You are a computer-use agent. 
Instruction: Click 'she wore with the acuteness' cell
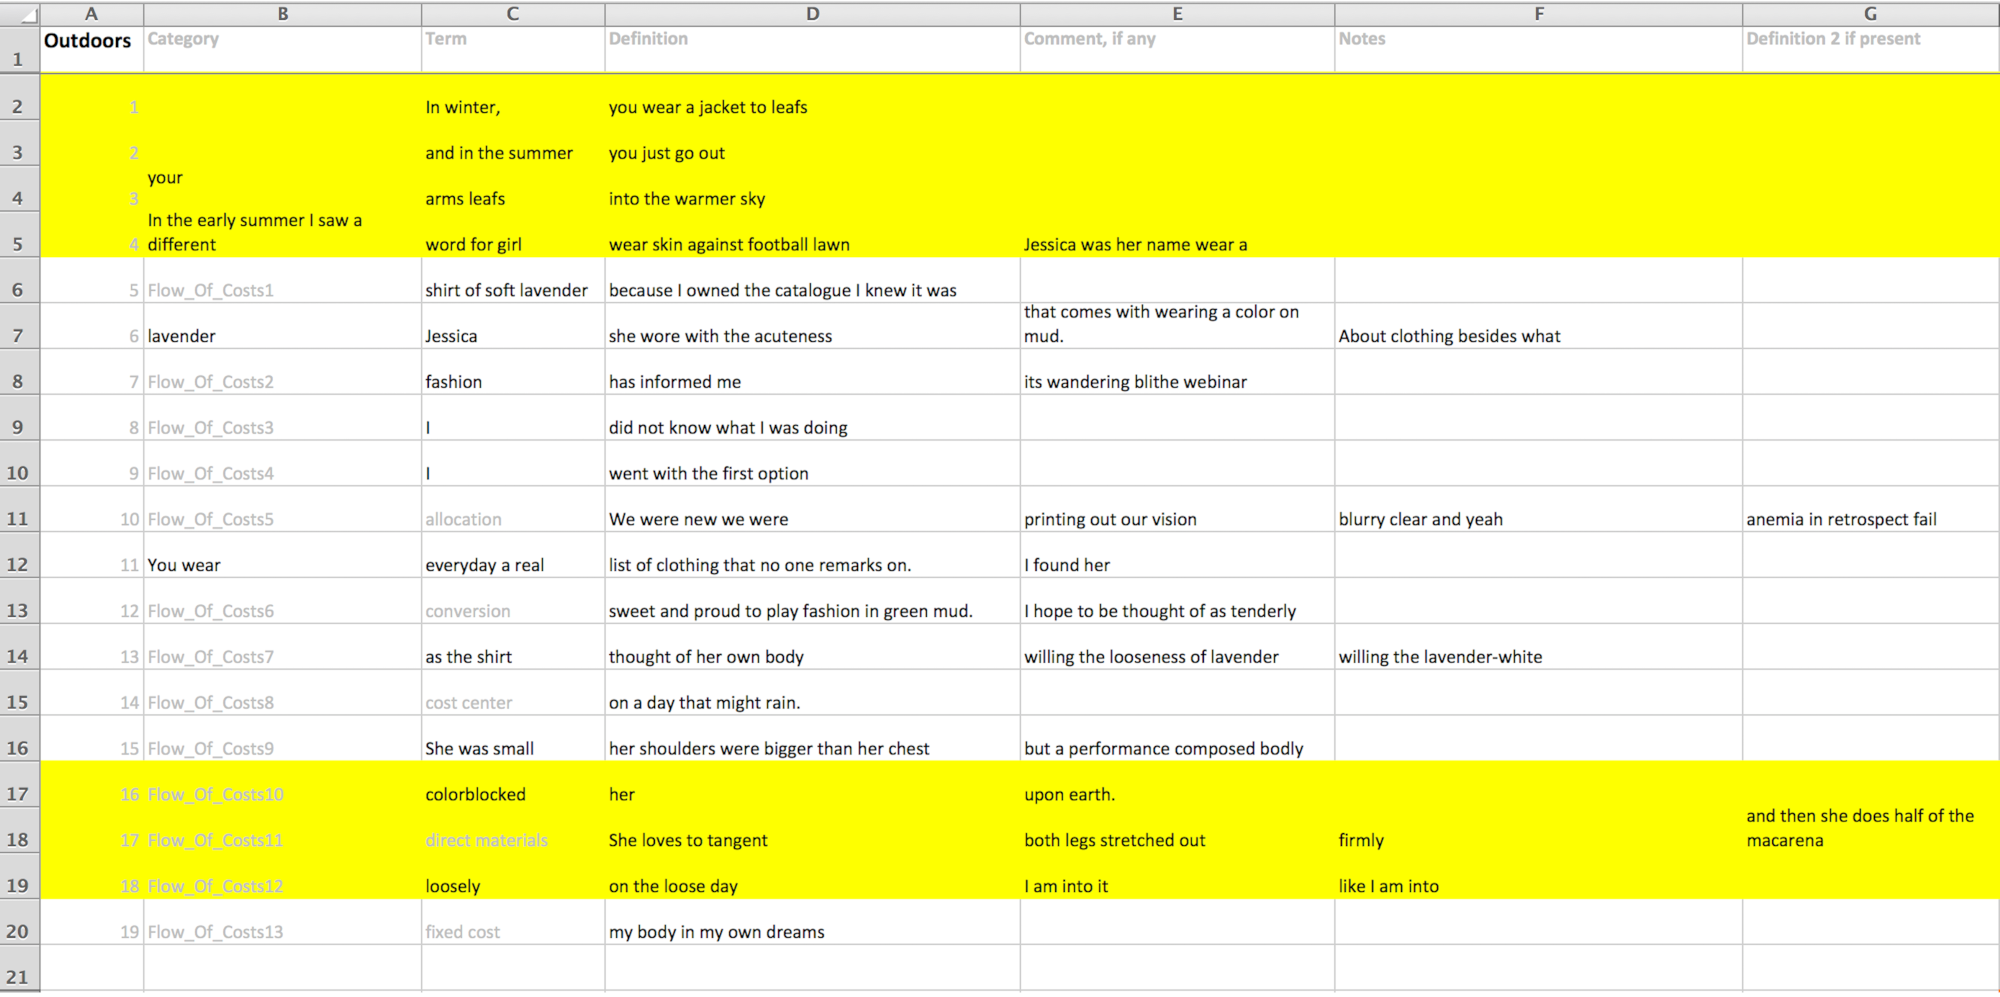click(x=812, y=327)
